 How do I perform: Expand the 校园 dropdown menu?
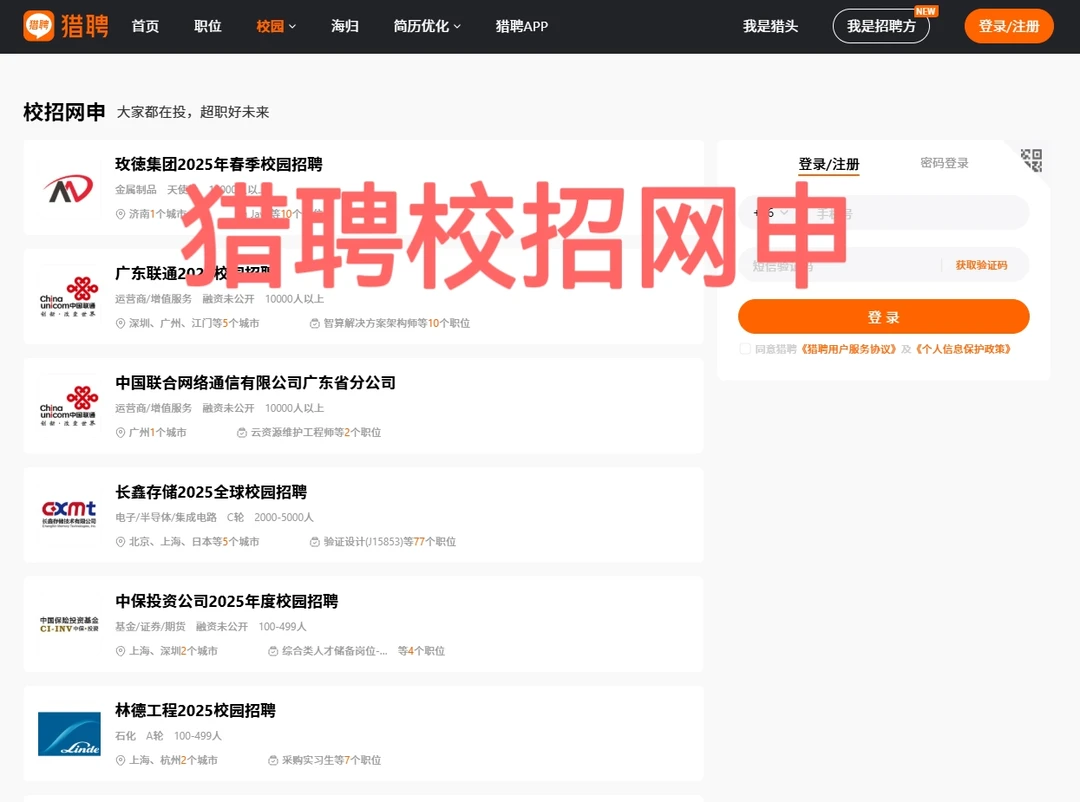point(276,26)
